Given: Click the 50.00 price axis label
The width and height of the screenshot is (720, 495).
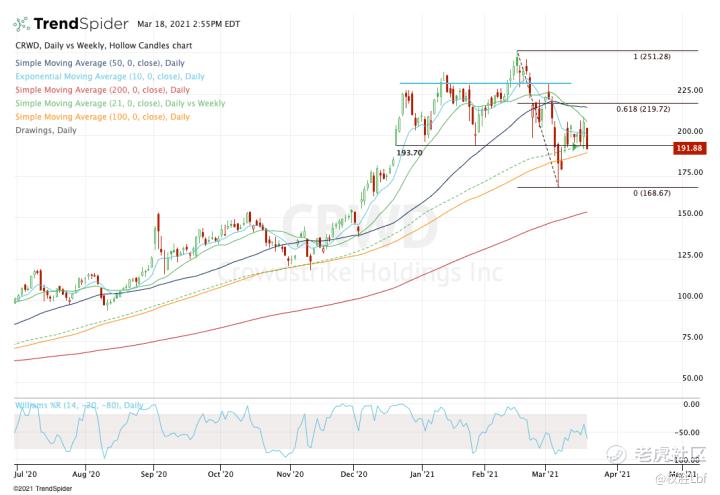Looking at the screenshot, I should pos(692,378).
